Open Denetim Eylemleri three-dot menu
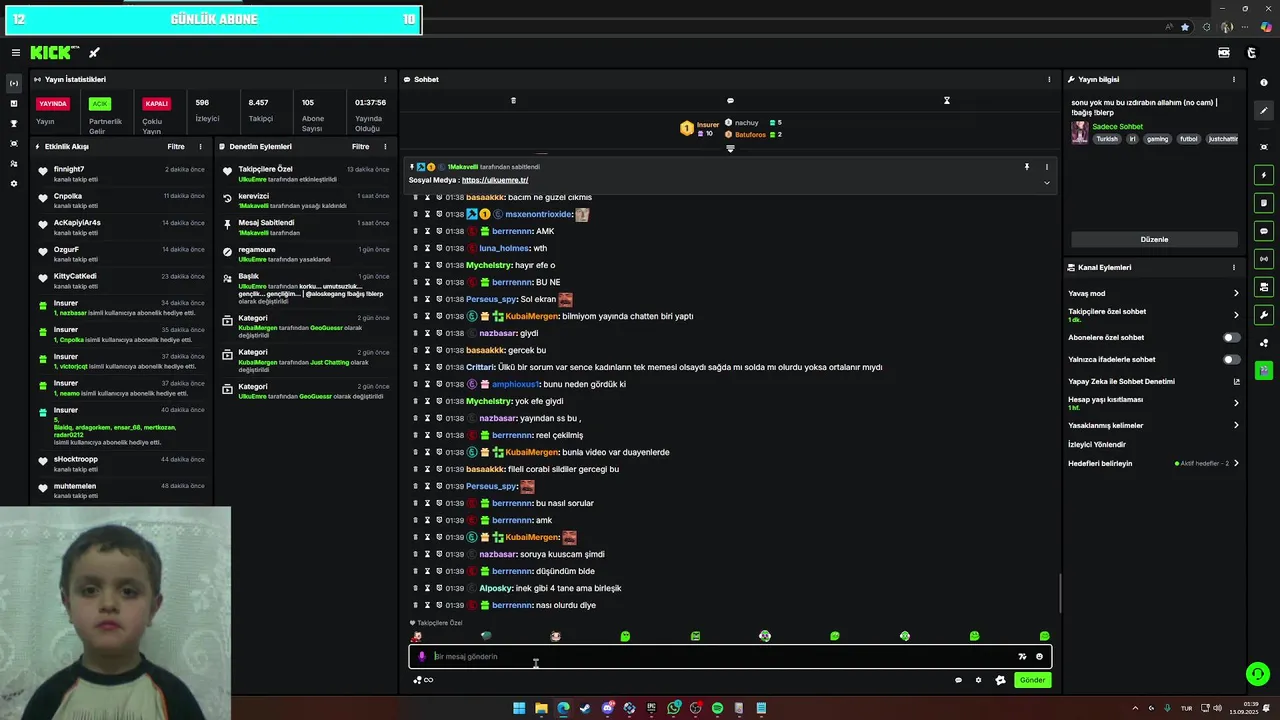This screenshot has height=720, width=1280. pos(385,146)
